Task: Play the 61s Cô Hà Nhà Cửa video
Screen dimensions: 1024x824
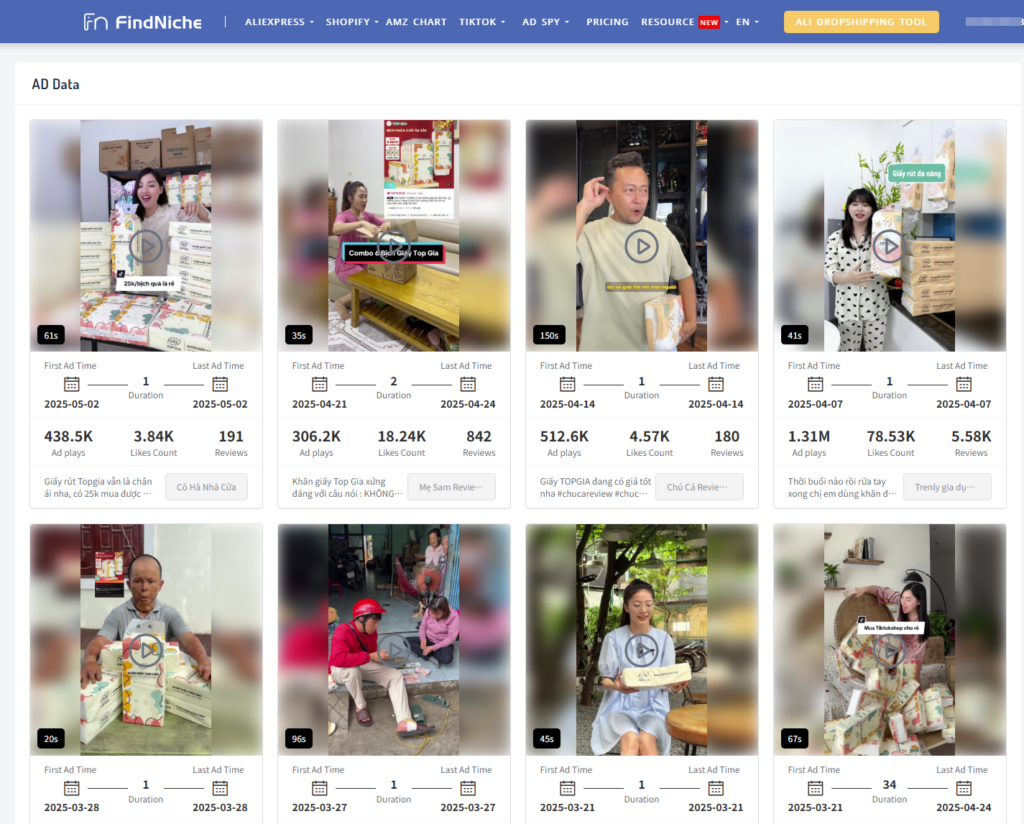Action: click(146, 246)
